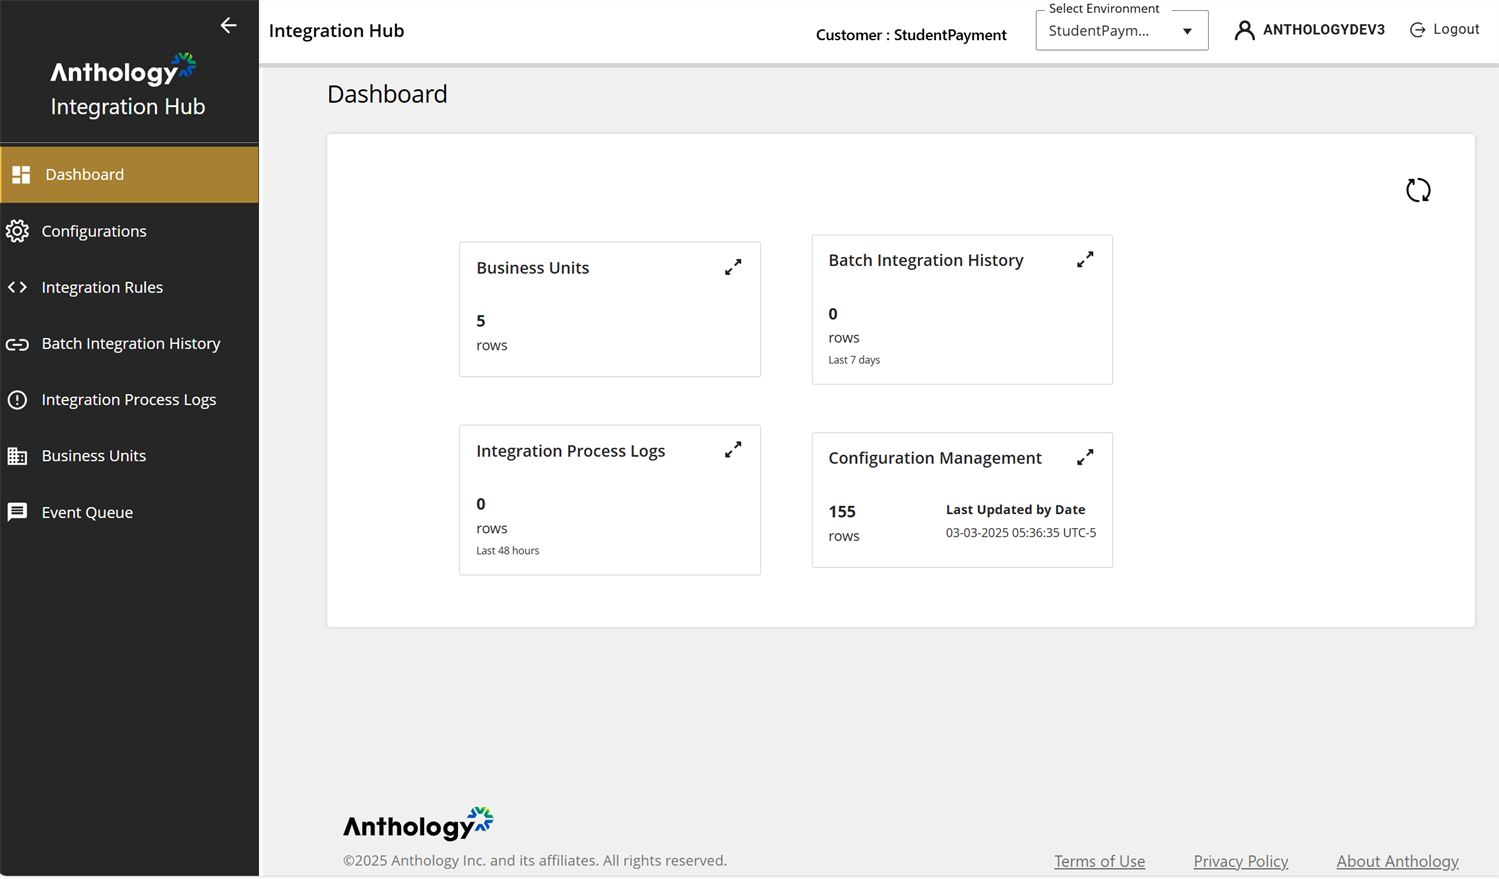Refresh the dashboard with the circular arrows icon
This screenshot has height=879, width=1499.
pyautogui.click(x=1418, y=190)
